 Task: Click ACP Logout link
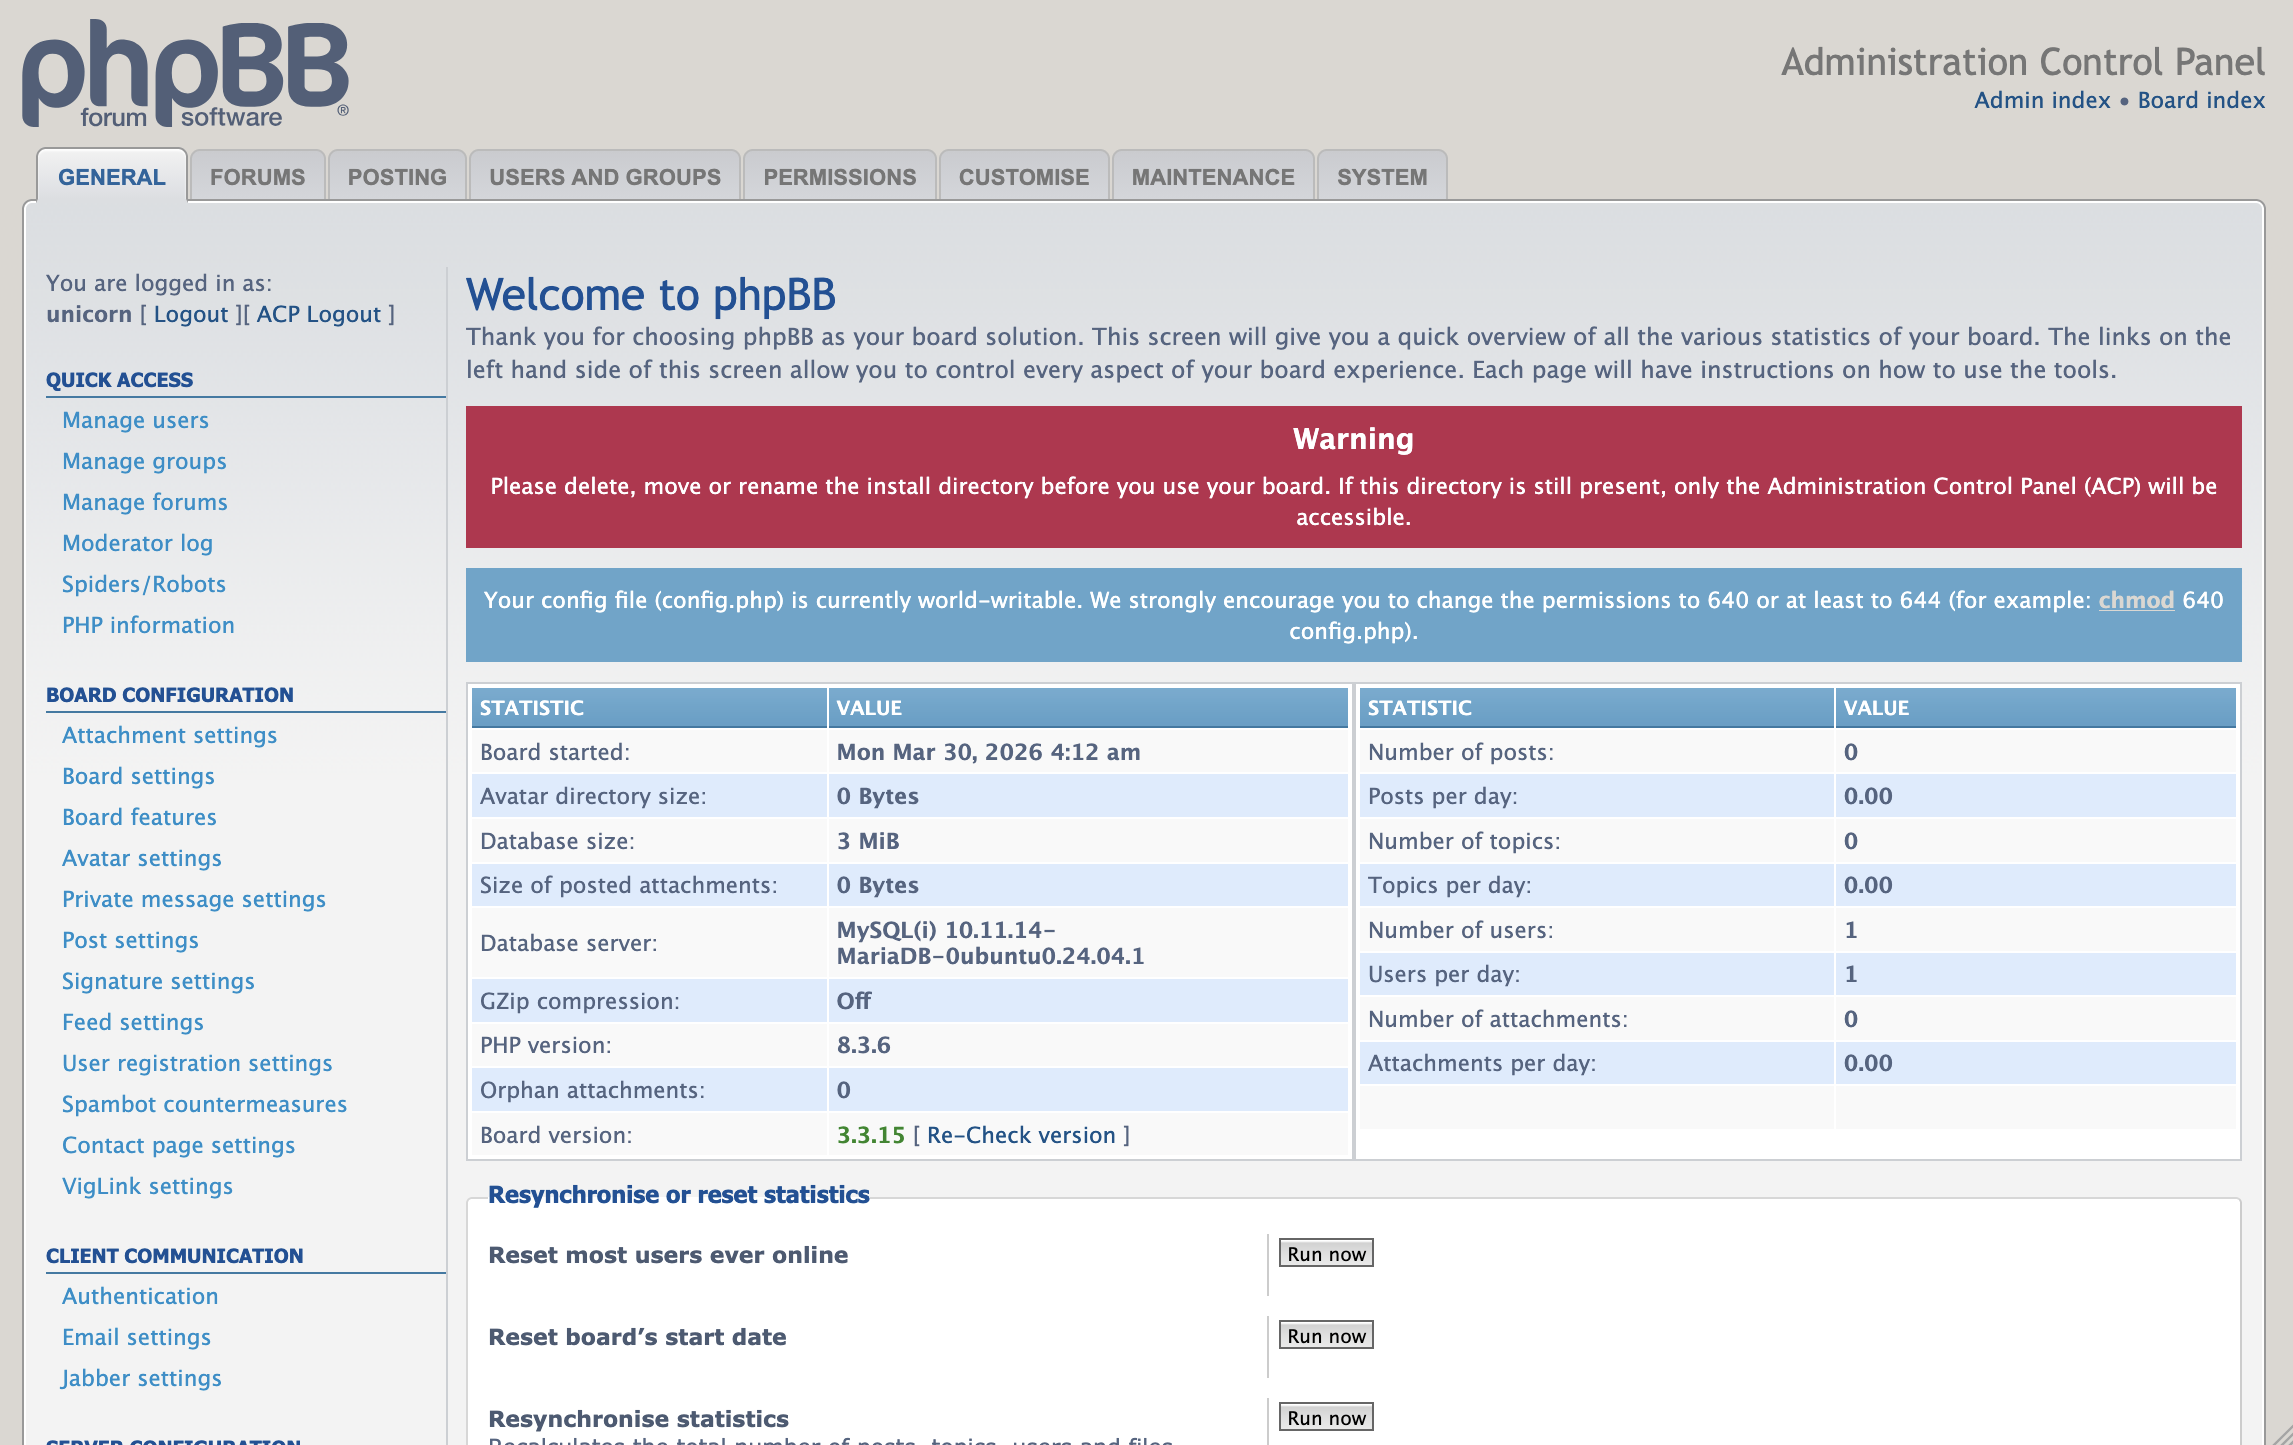coord(318,314)
